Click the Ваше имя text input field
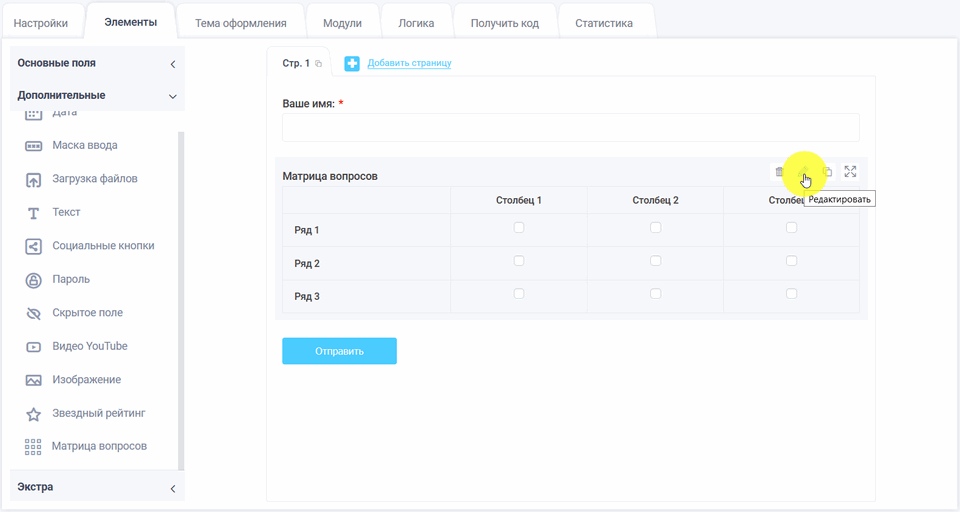960x512 pixels. pos(570,127)
